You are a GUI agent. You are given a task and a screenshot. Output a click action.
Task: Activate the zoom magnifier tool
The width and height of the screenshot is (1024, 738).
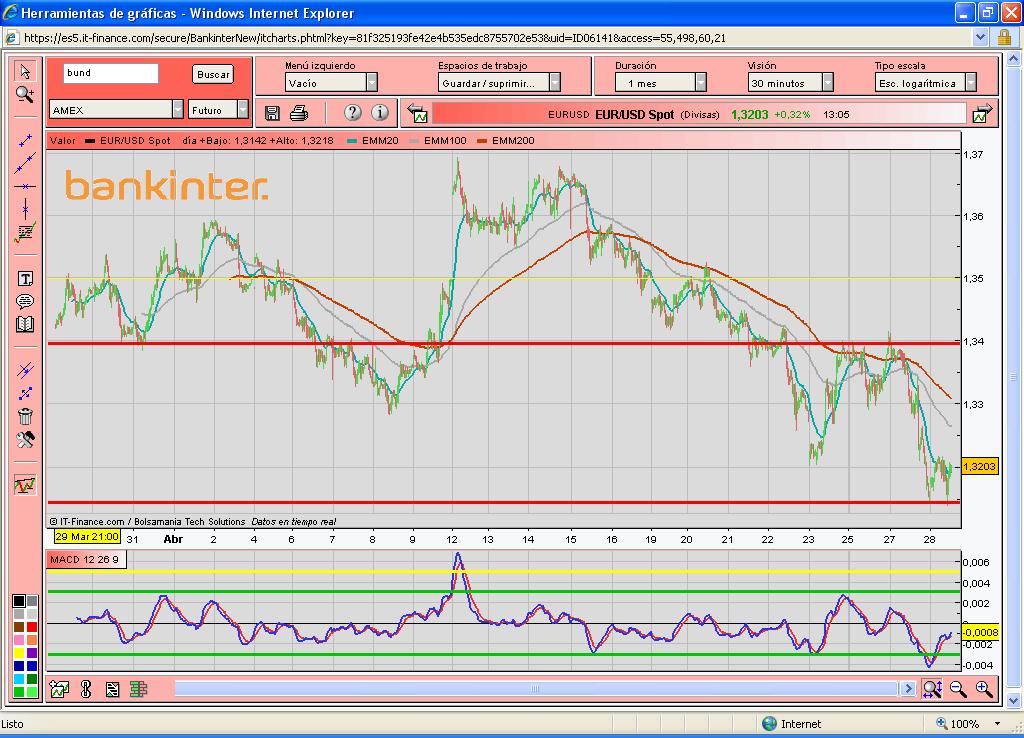click(25, 94)
